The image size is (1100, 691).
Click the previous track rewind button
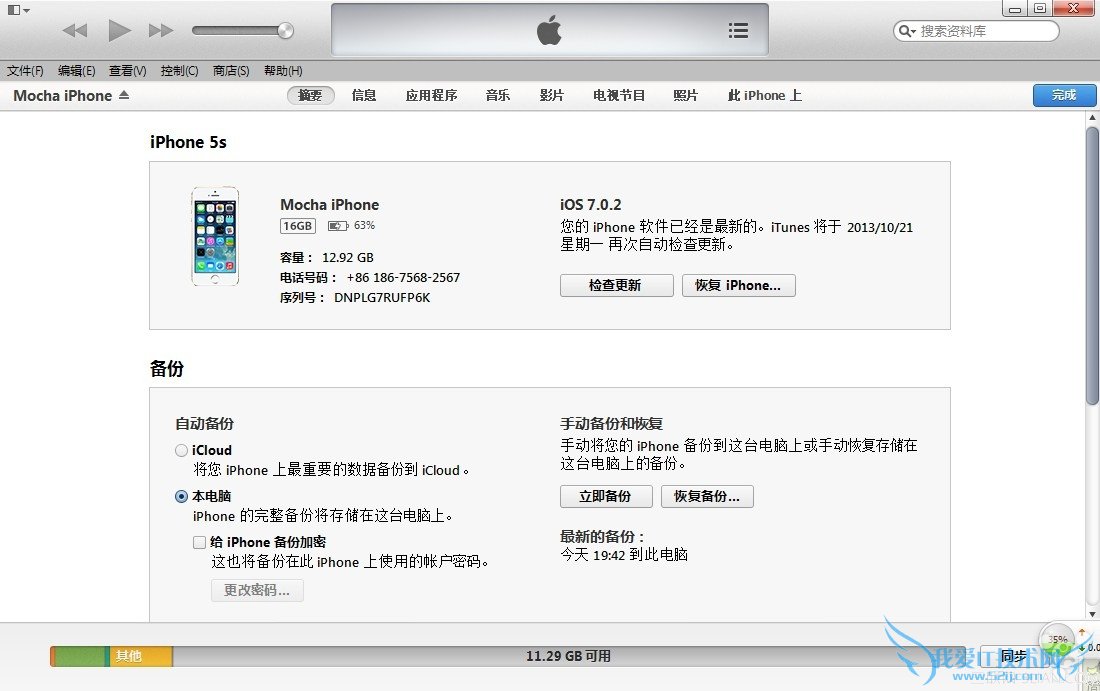[x=74, y=30]
